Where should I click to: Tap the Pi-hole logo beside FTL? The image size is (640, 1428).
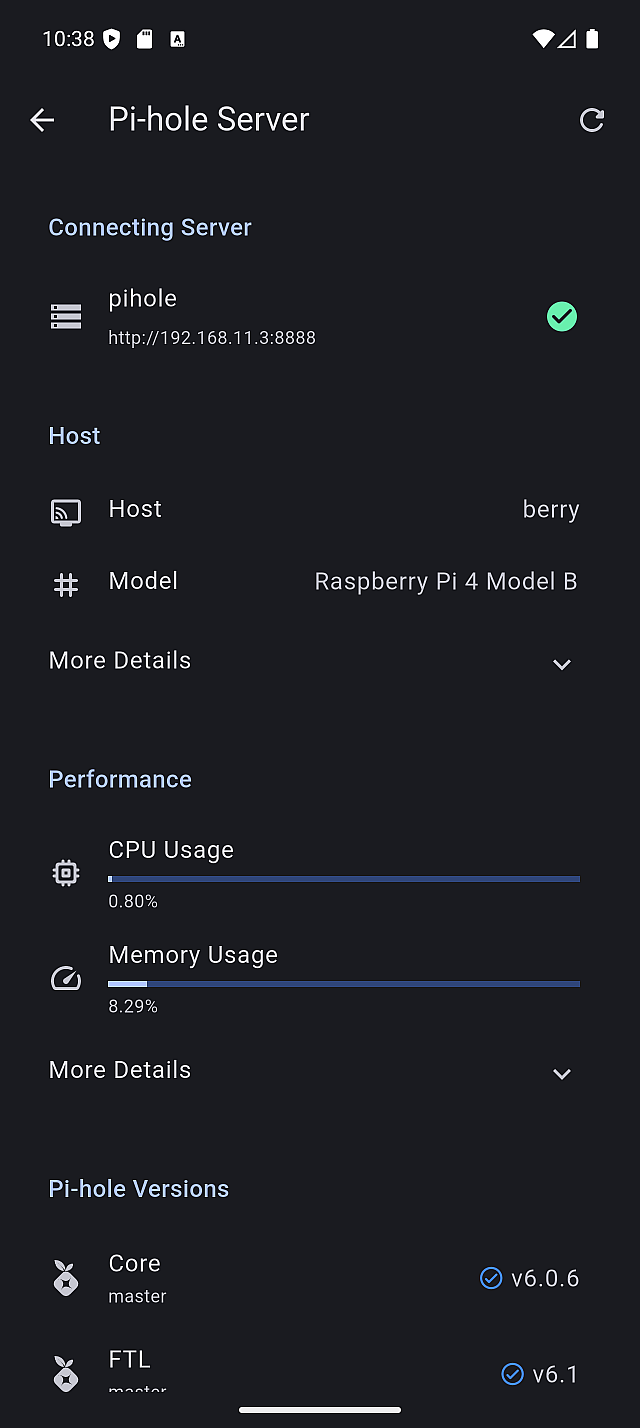pos(66,1373)
